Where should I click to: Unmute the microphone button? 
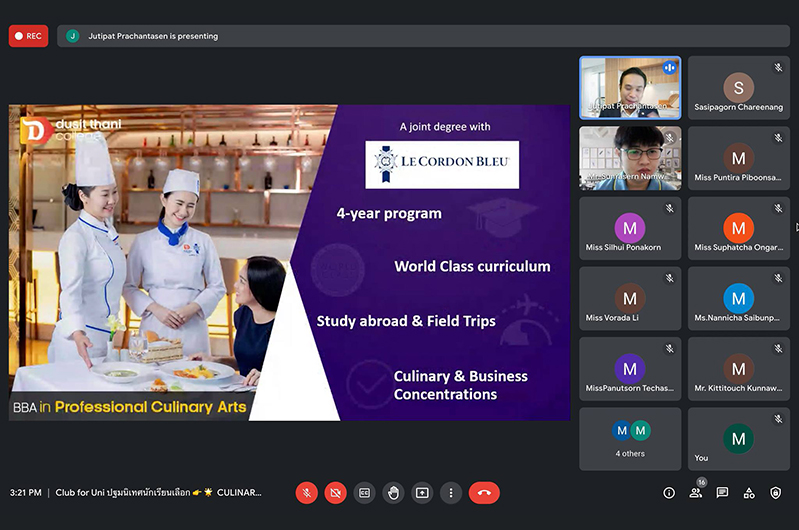(x=307, y=493)
